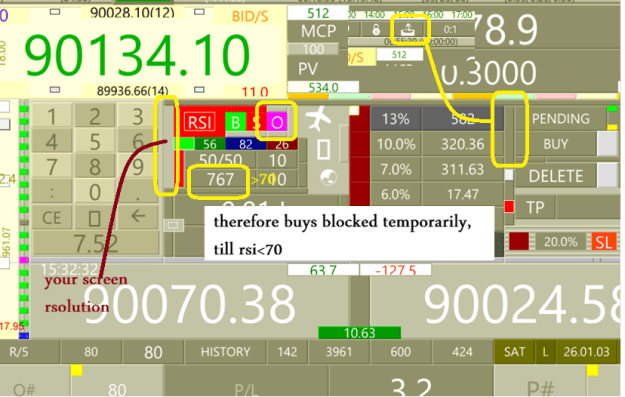Click the keypad digit 7

(x=51, y=167)
